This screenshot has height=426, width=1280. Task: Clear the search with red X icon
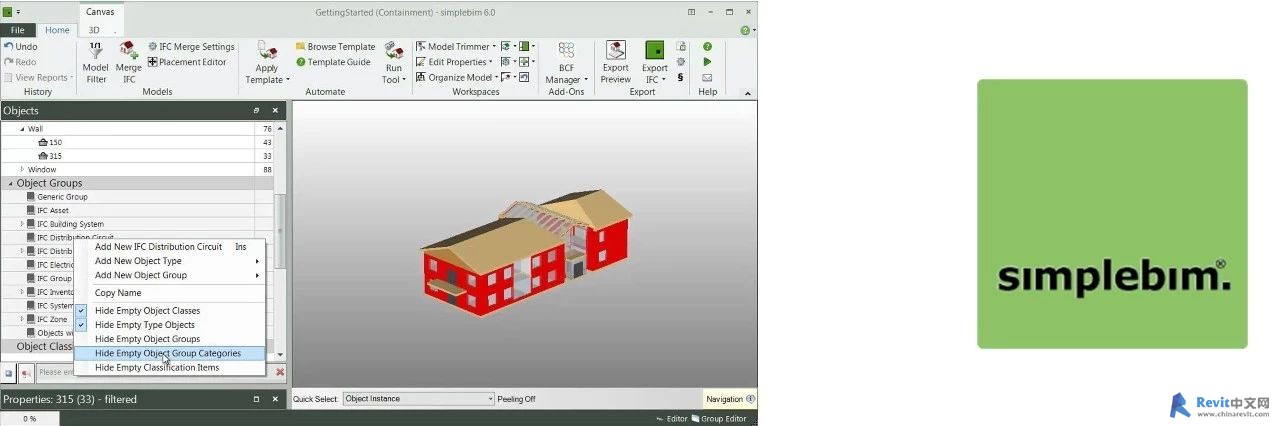(280, 372)
